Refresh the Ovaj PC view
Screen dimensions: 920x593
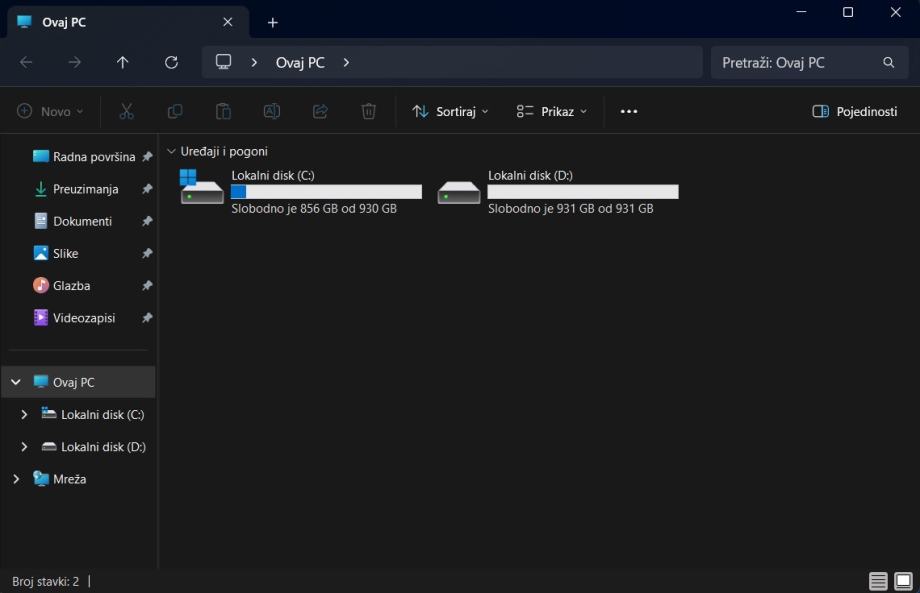coord(171,62)
